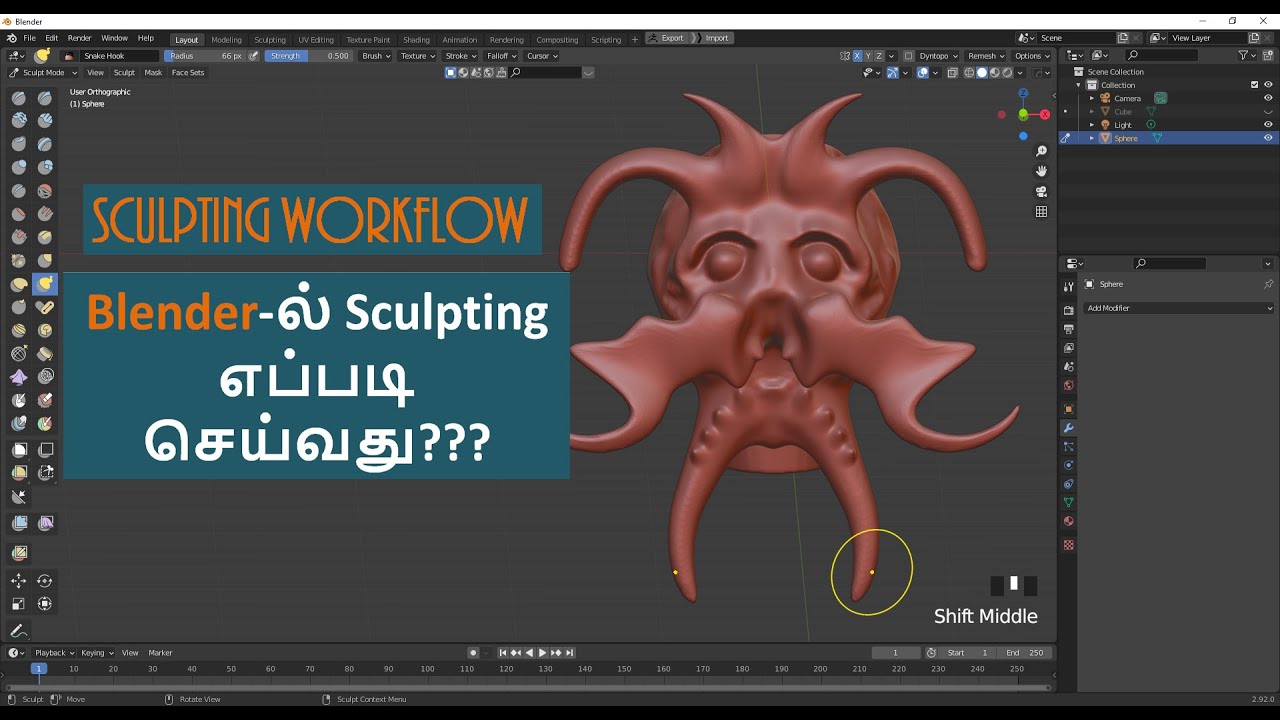This screenshot has width=1280, height=720.
Task: Choose the Cloth Filter tool
Action: (x=45, y=523)
